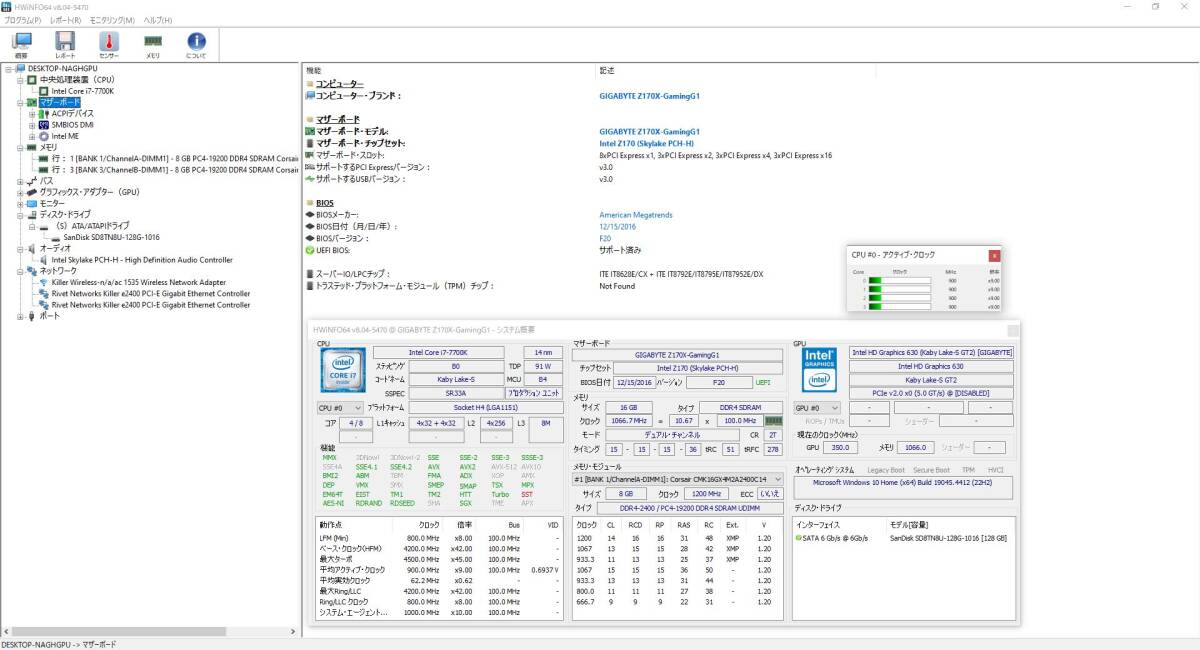Click the バス tree icon
The height and width of the screenshot is (650, 1200).
pos(33,181)
